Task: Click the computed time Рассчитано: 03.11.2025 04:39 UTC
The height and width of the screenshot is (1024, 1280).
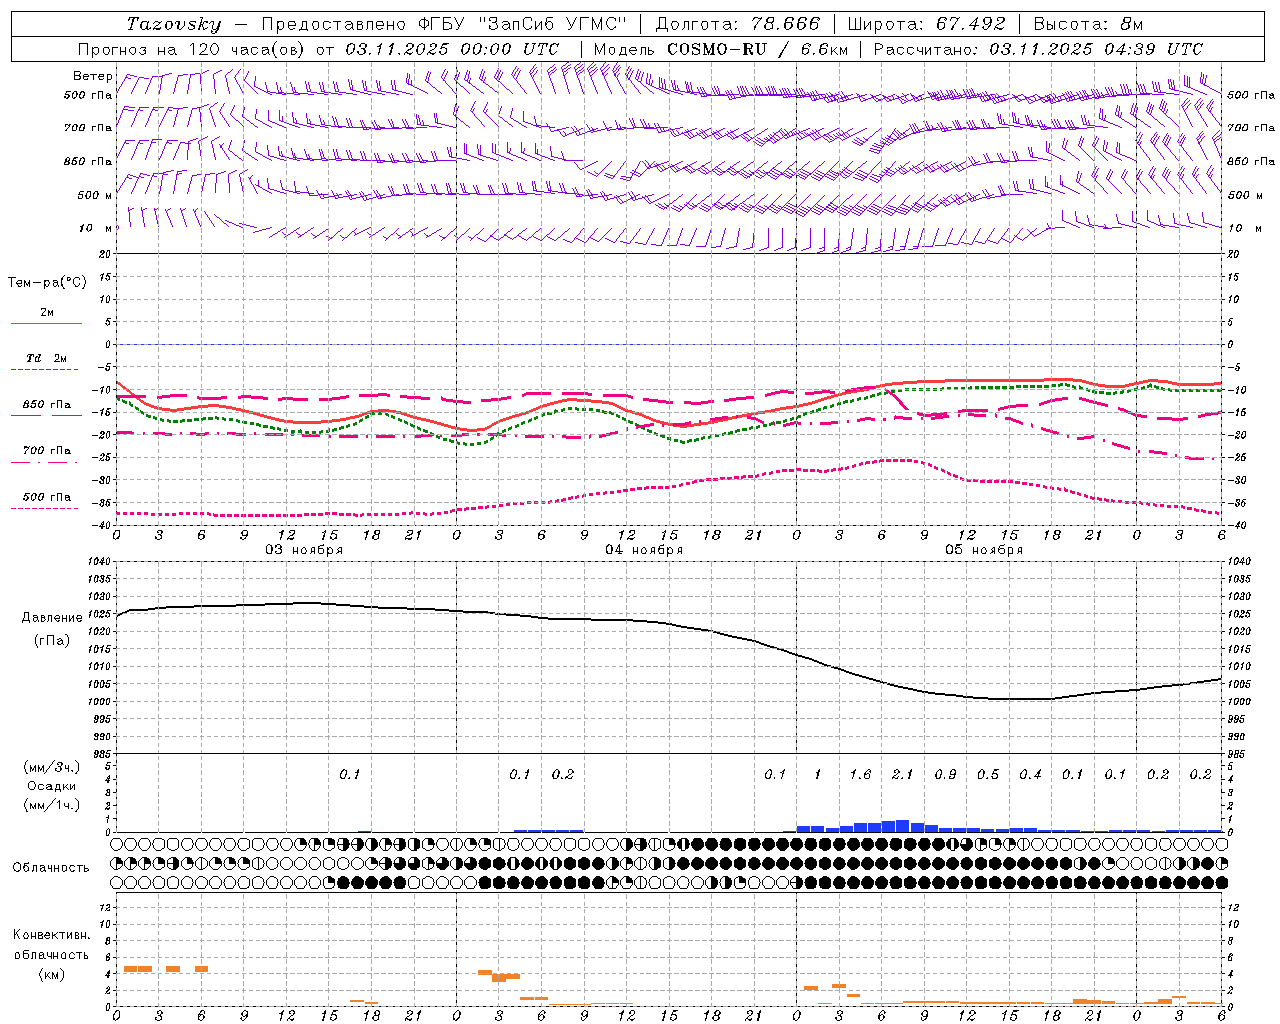Action: (x=1038, y=49)
